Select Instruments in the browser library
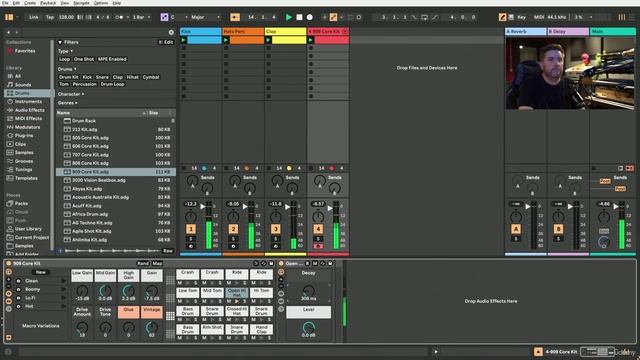This screenshot has width=640, height=360. coord(27,101)
